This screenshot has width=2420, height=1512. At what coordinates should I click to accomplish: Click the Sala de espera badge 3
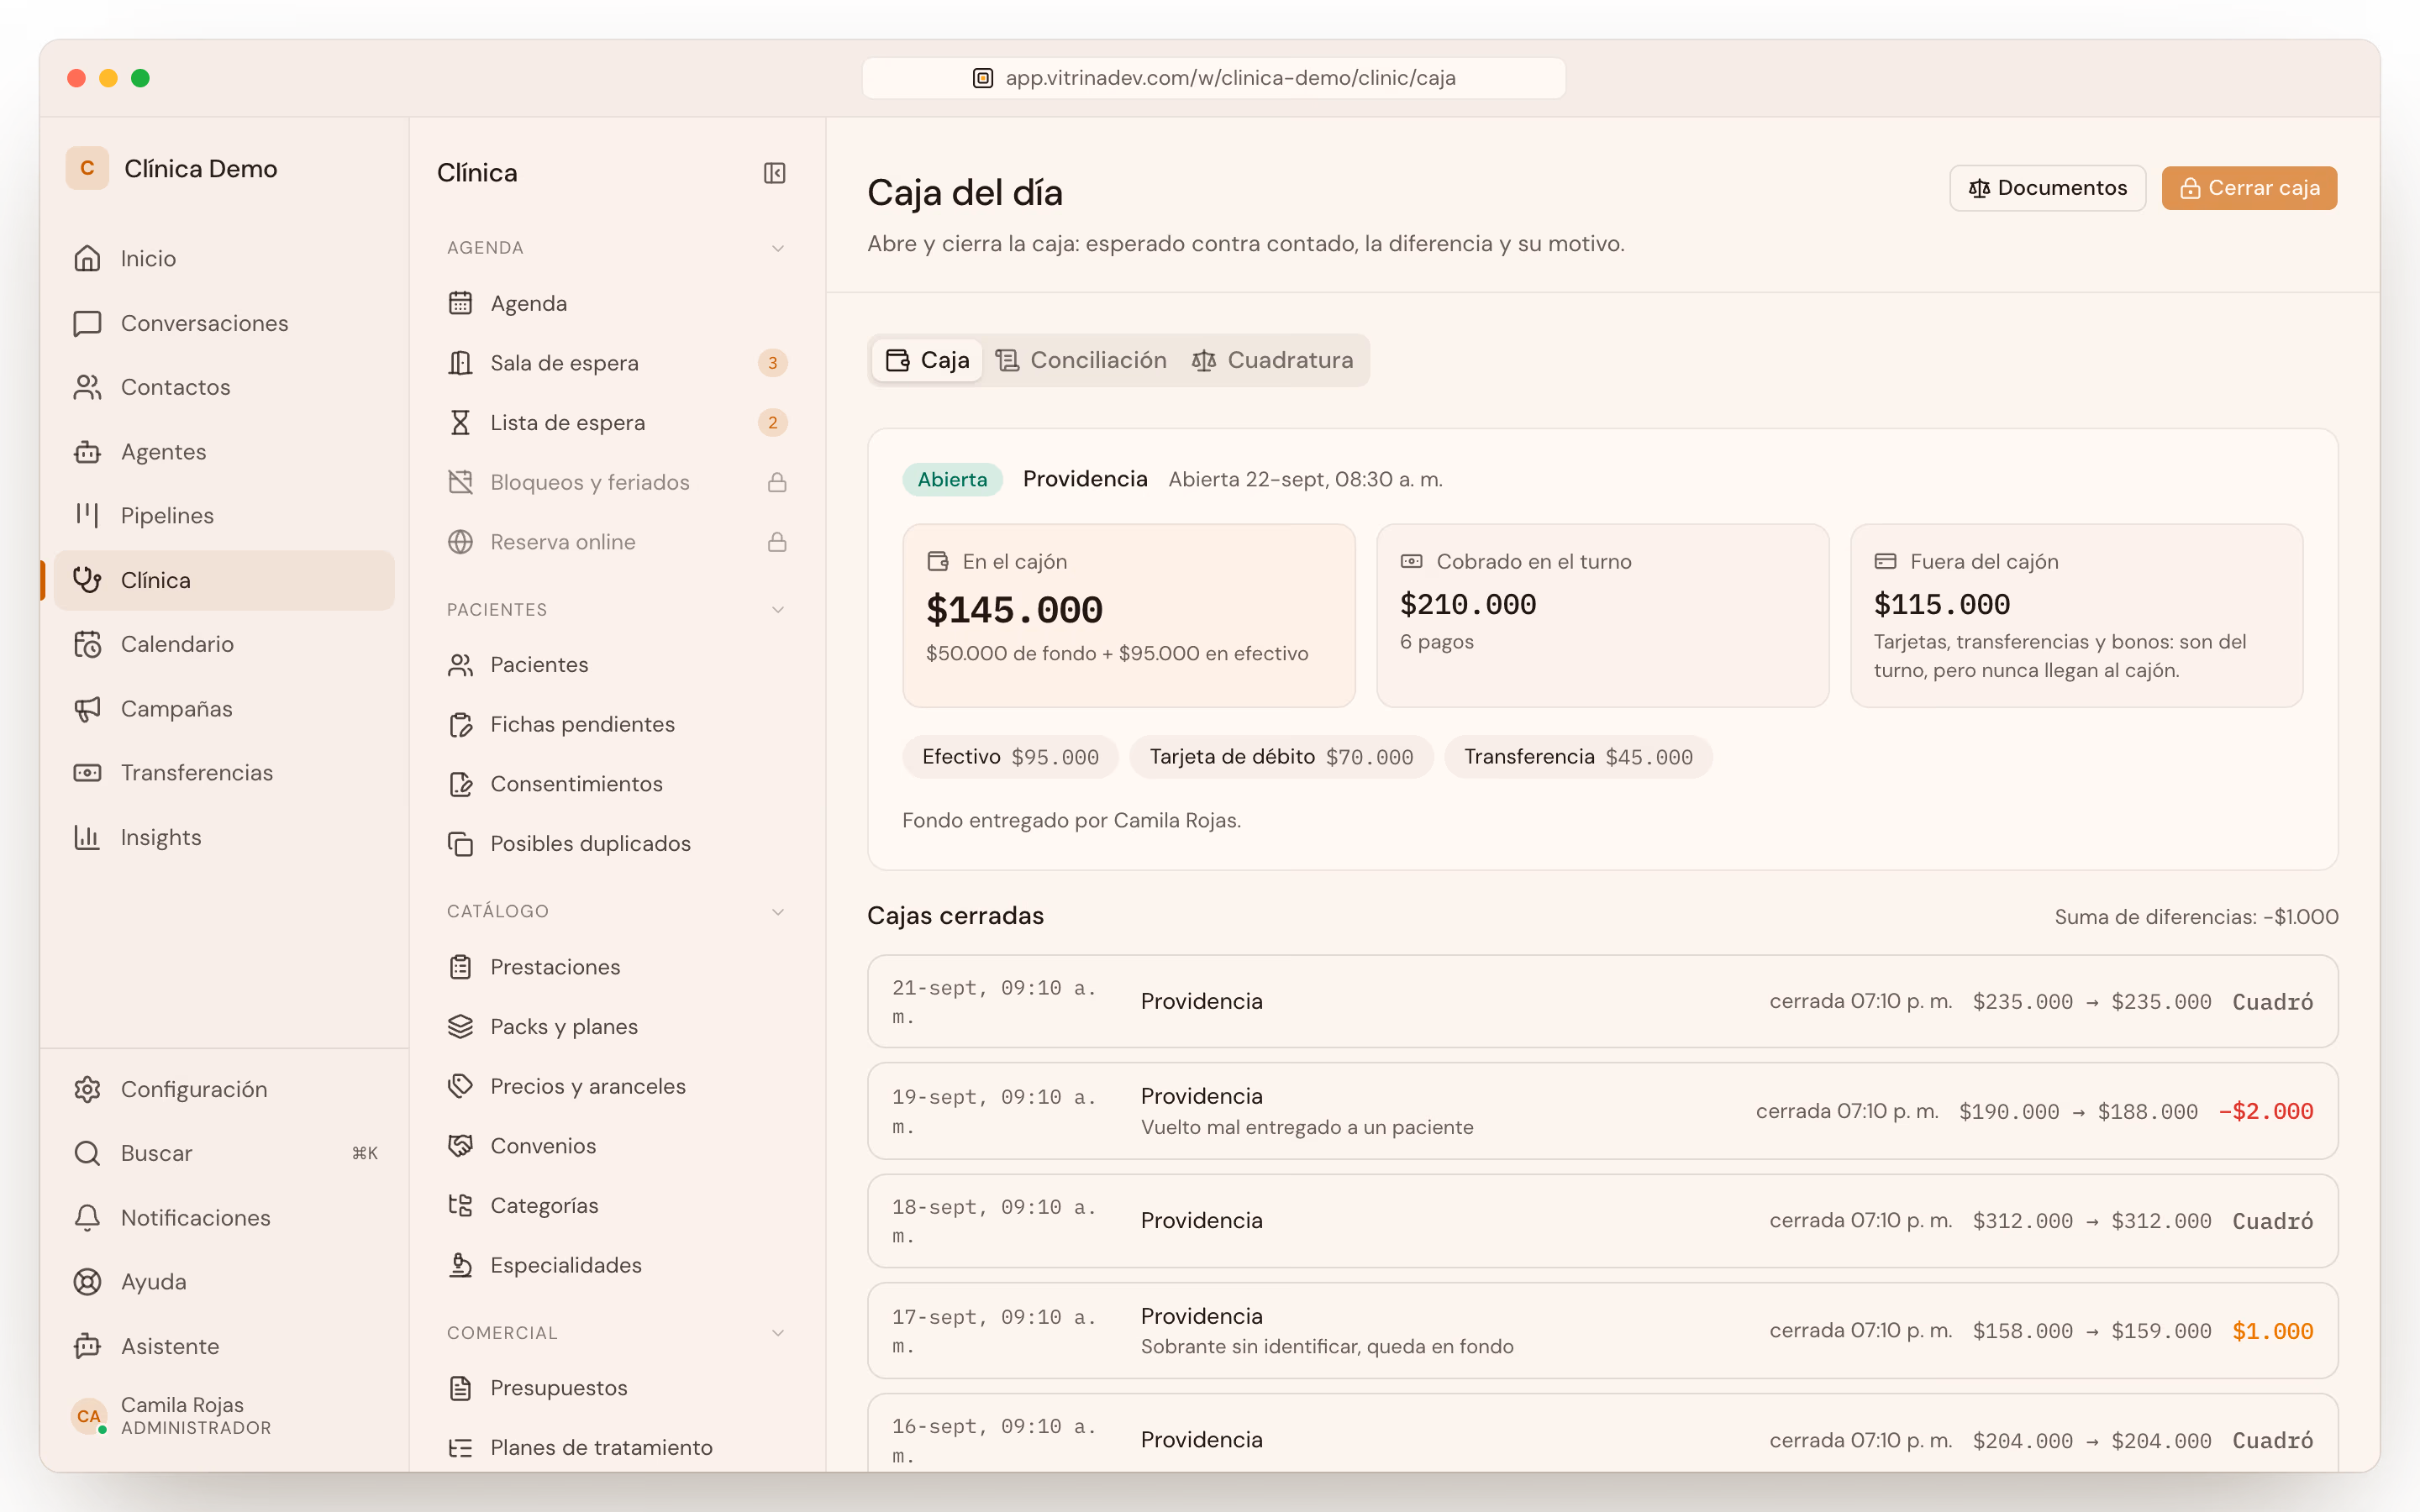pyautogui.click(x=772, y=363)
